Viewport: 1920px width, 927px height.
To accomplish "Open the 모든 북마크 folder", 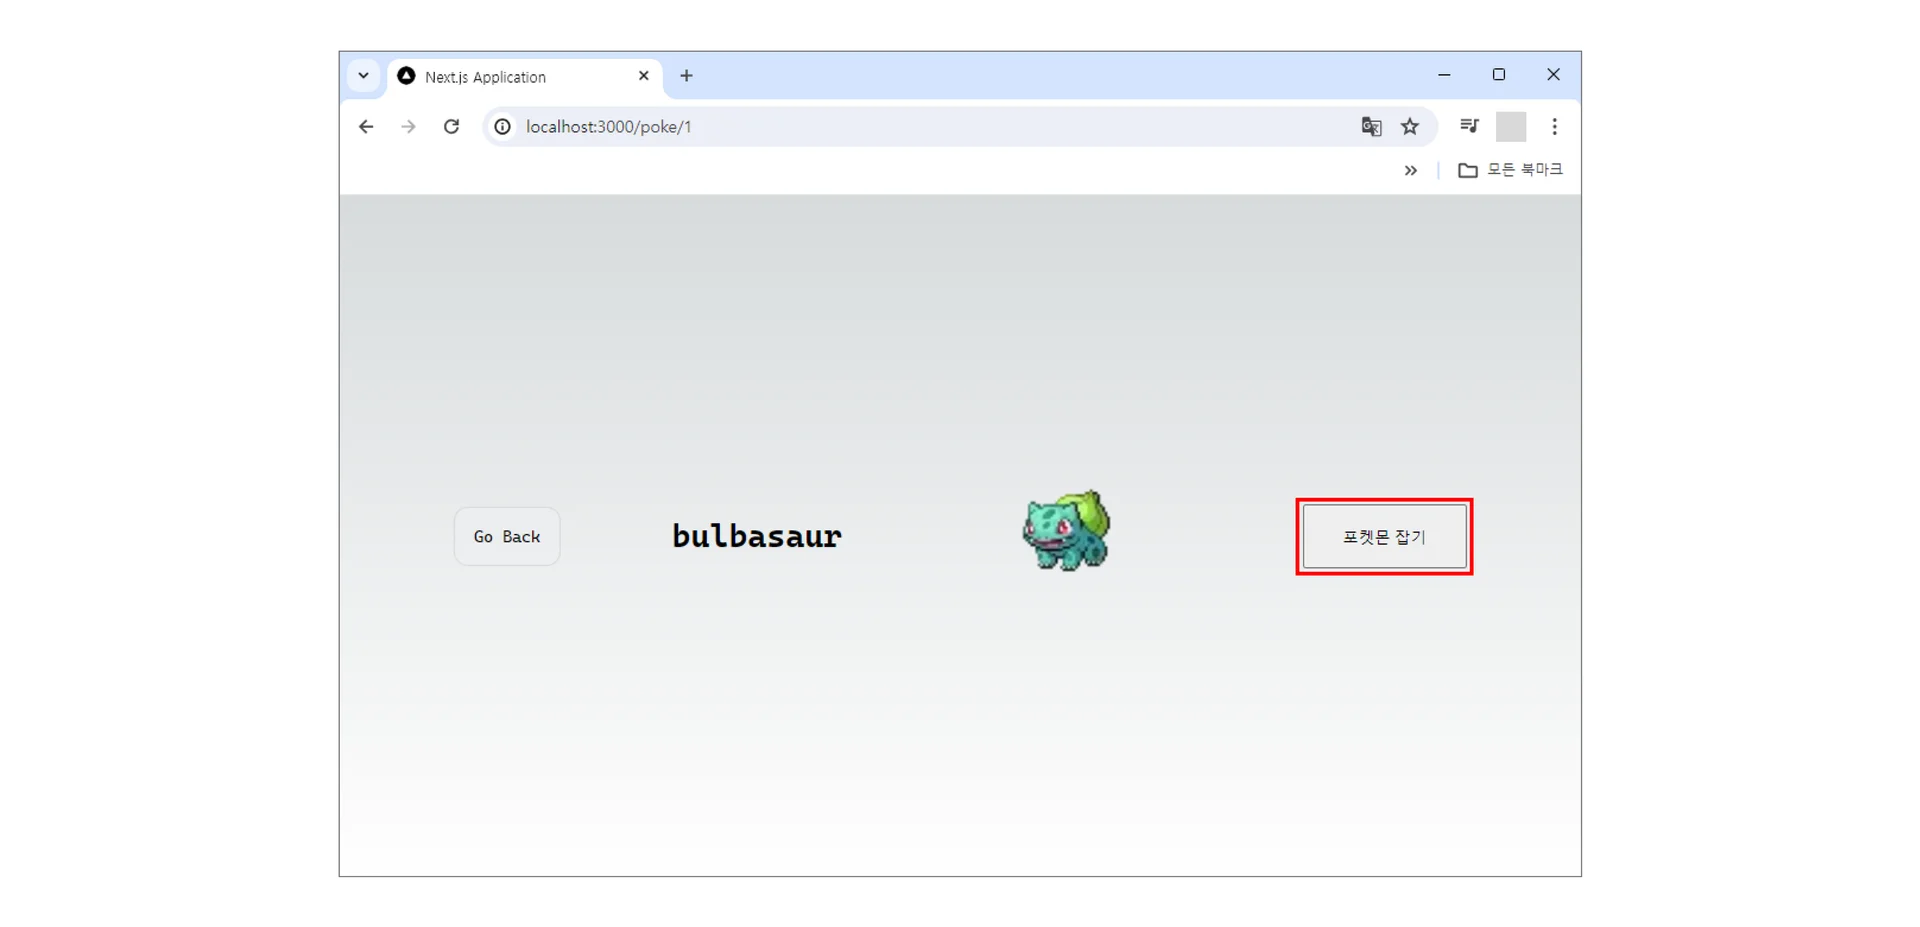I will [x=1510, y=170].
